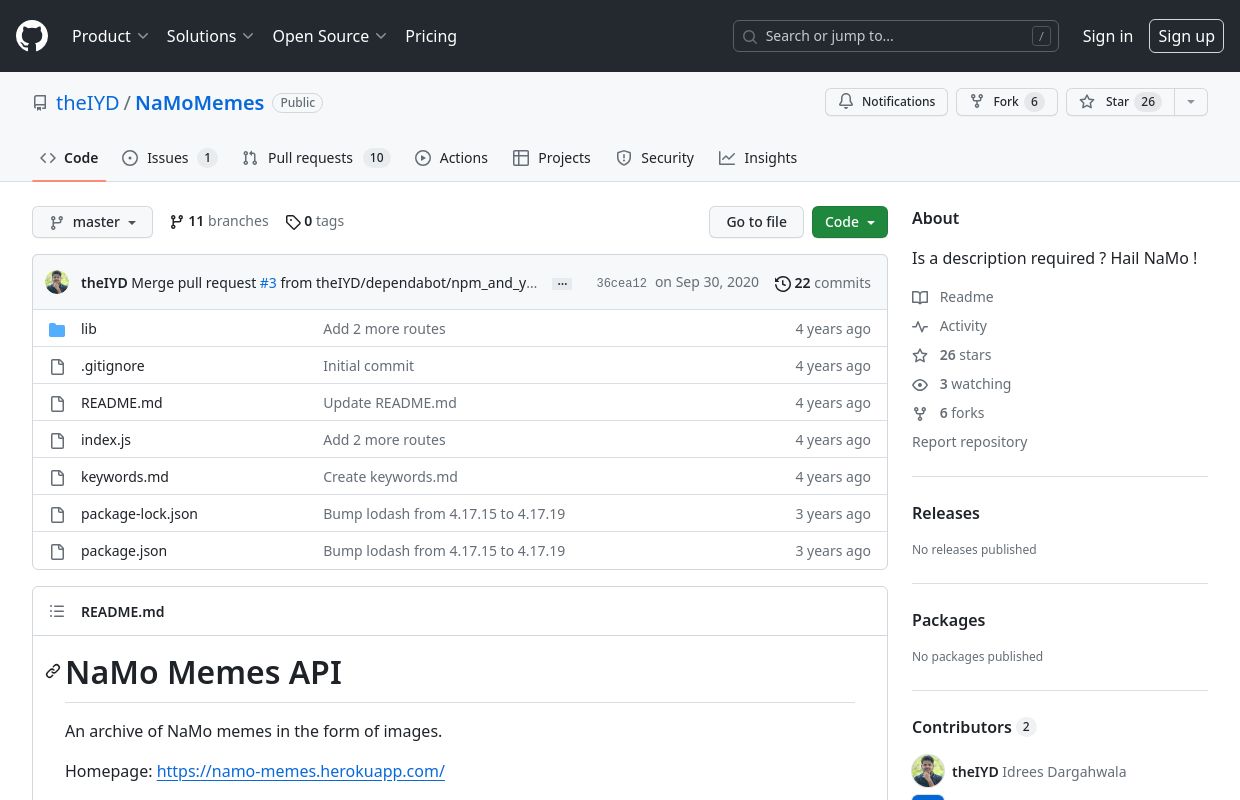The height and width of the screenshot is (800, 1240).
Task: Click the lib folder icon
Action: [x=57, y=329]
